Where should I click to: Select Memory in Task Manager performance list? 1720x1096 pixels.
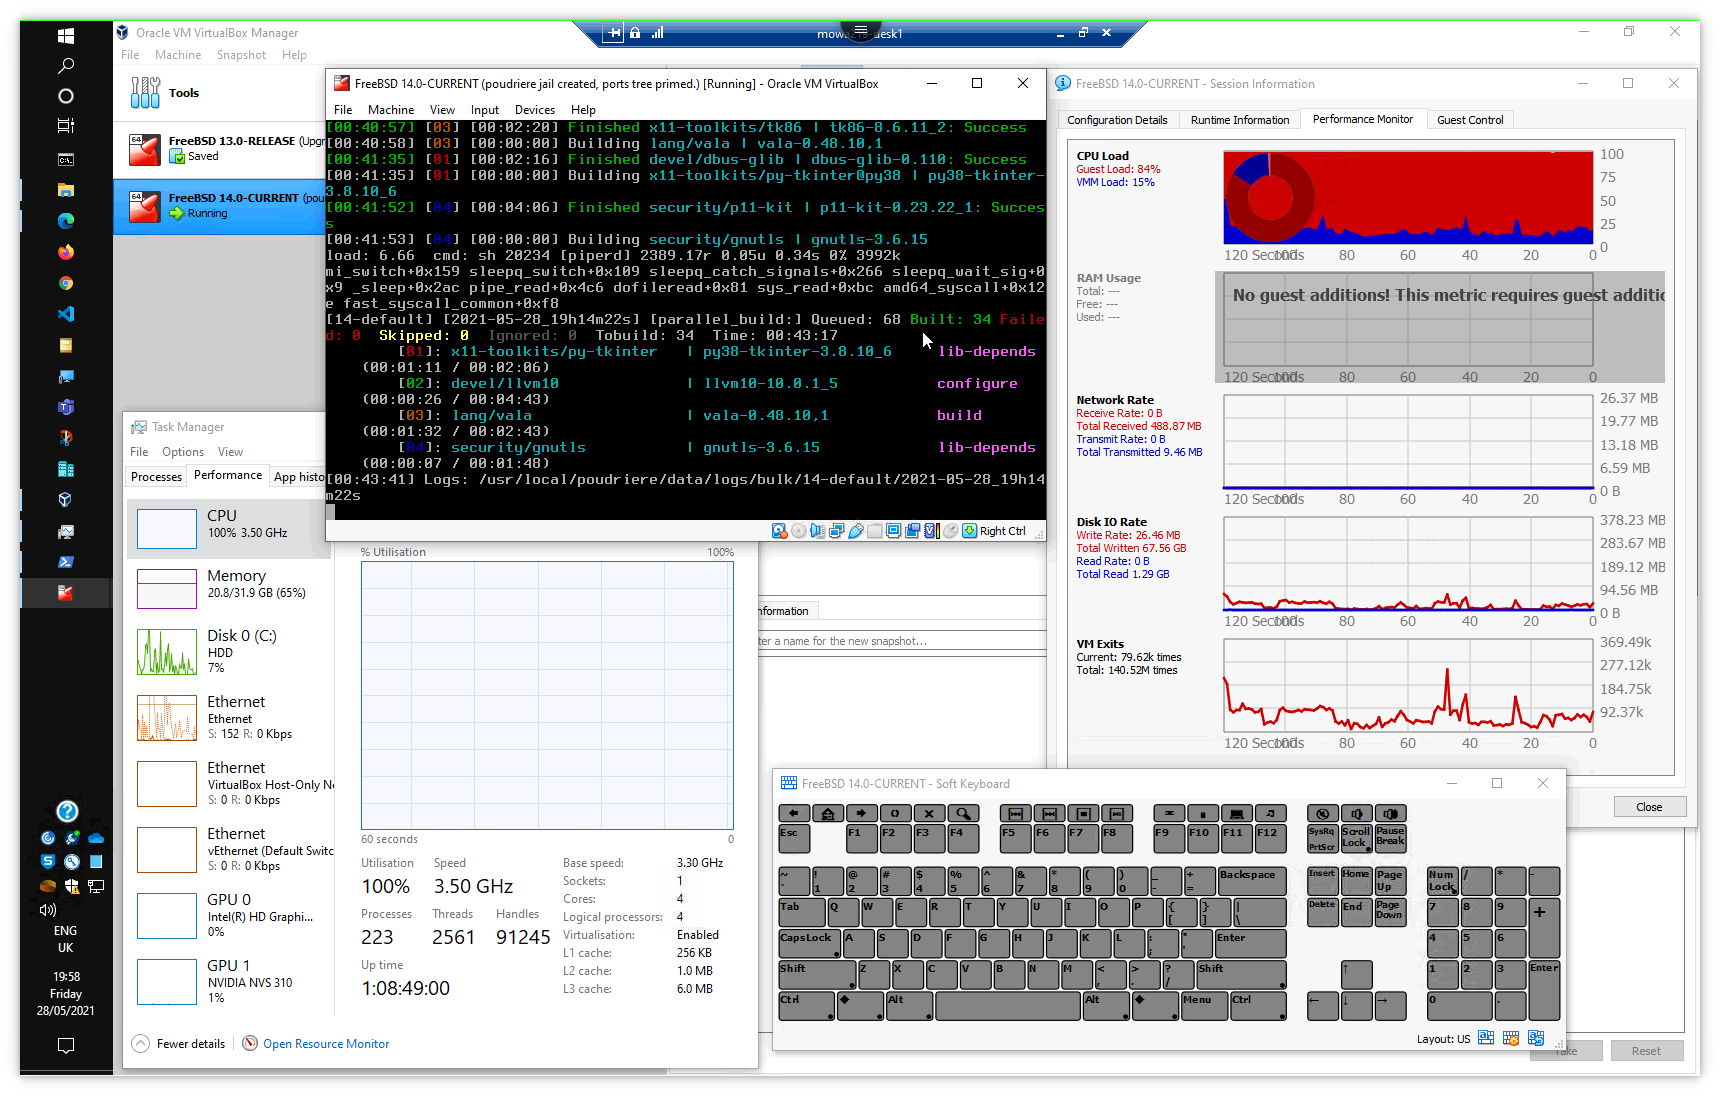point(230,588)
